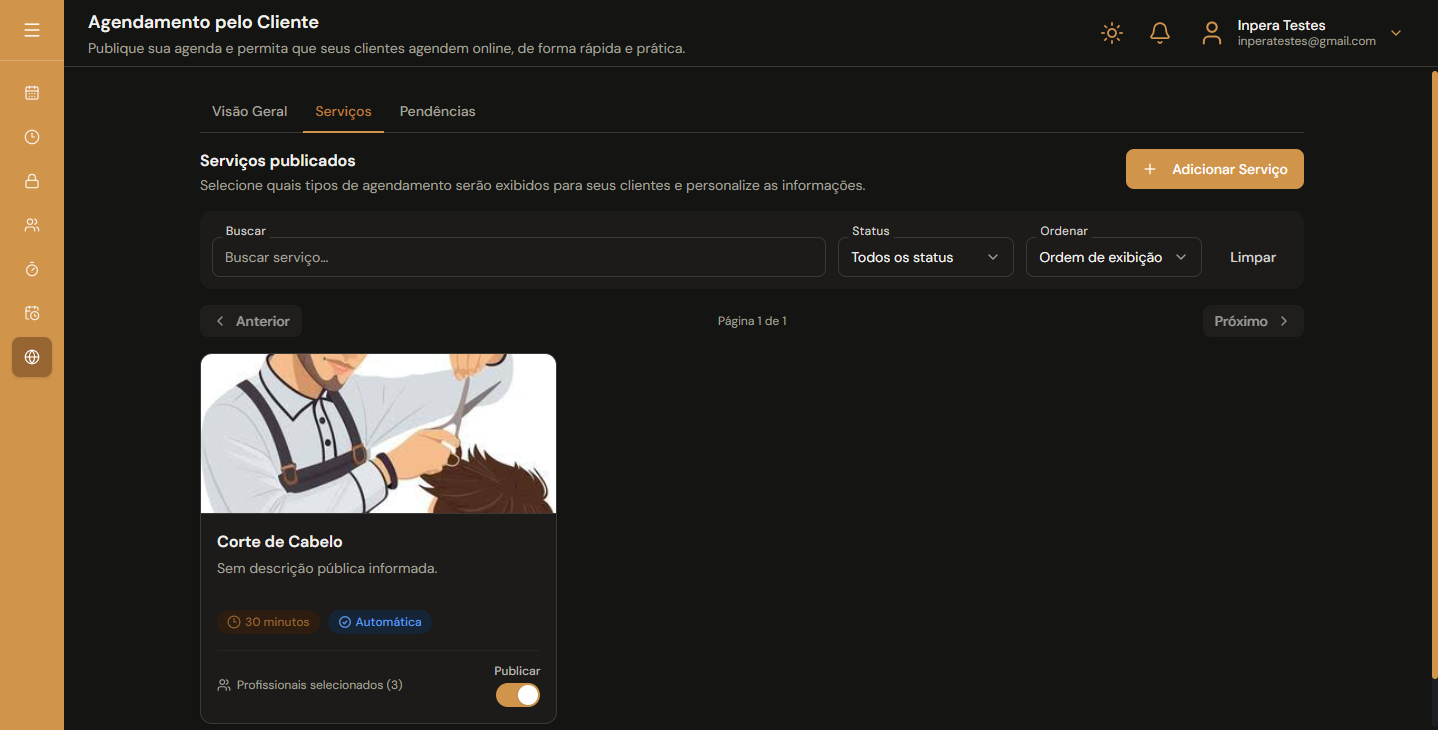Expand the Inpera Testes account menu chevron

(x=1396, y=33)
